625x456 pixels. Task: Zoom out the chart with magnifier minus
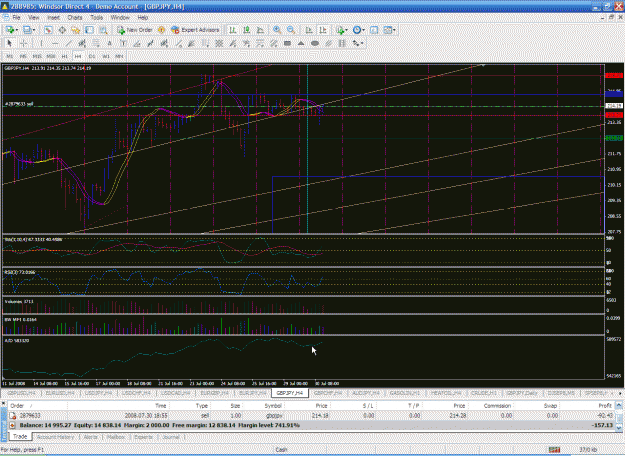pyautogui.click(x=291, y=30)
